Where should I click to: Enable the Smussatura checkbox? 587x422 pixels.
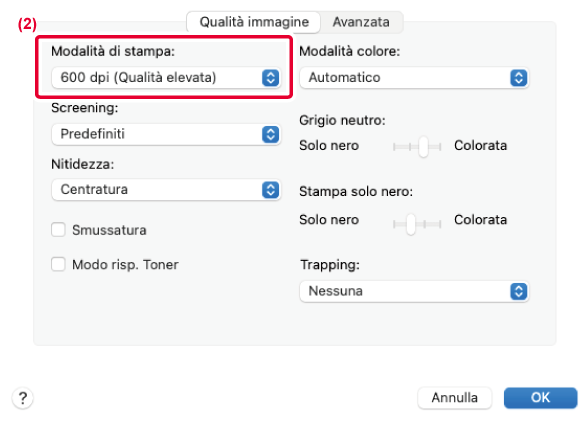58,230
